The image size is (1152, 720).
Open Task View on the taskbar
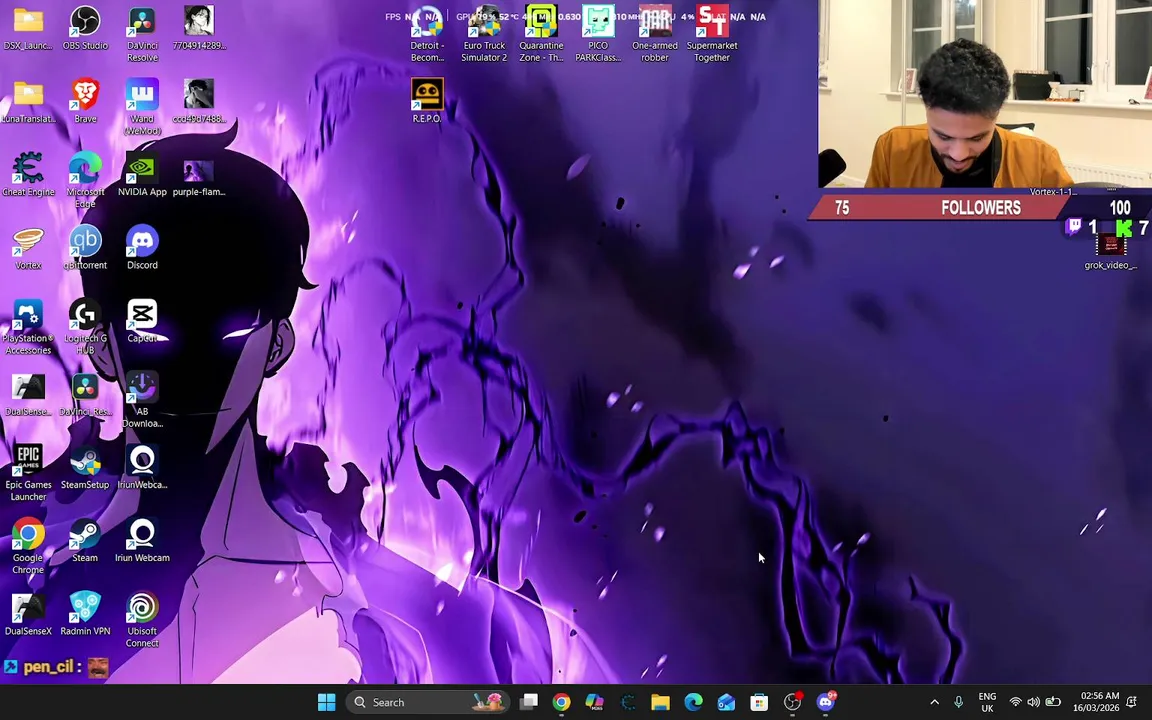click(x=529, y=702)
